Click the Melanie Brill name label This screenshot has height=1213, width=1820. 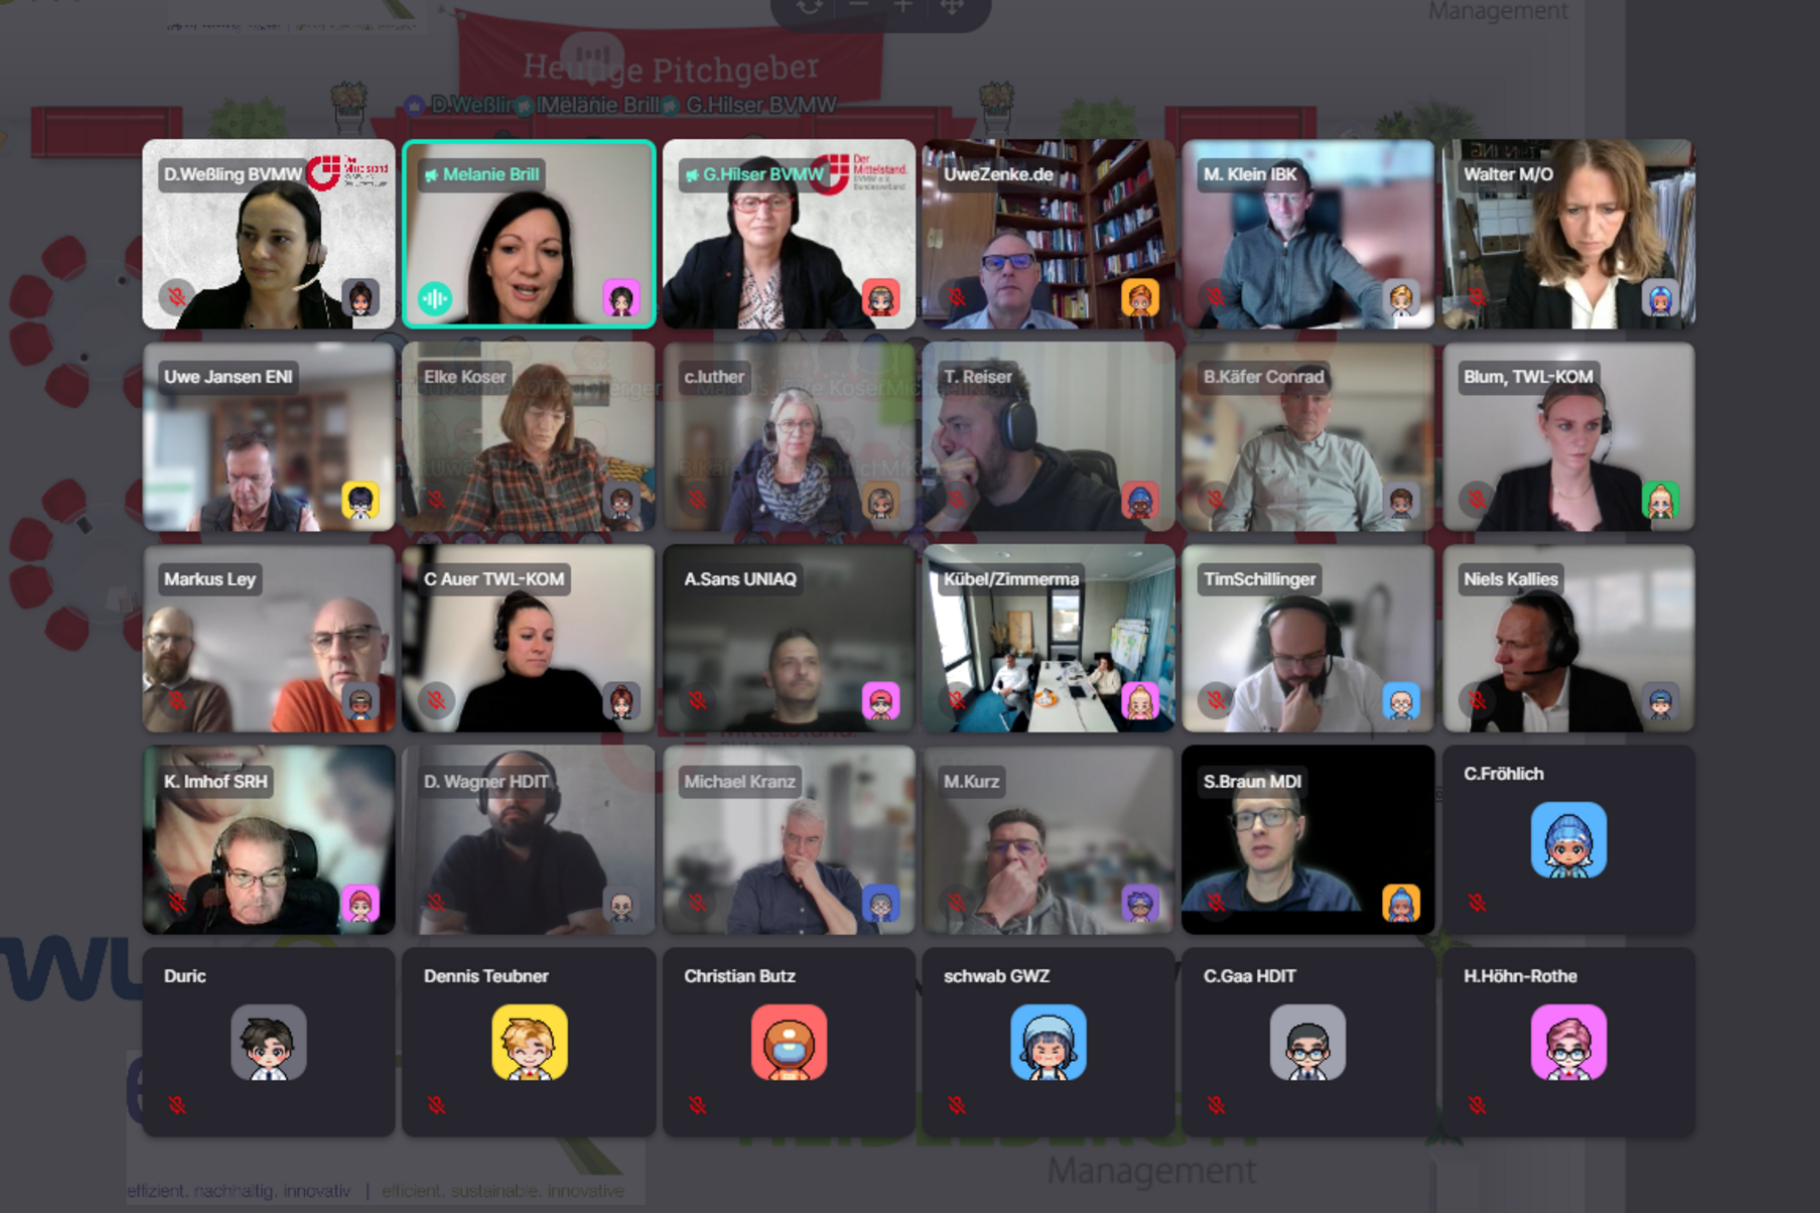pos(490,174)
